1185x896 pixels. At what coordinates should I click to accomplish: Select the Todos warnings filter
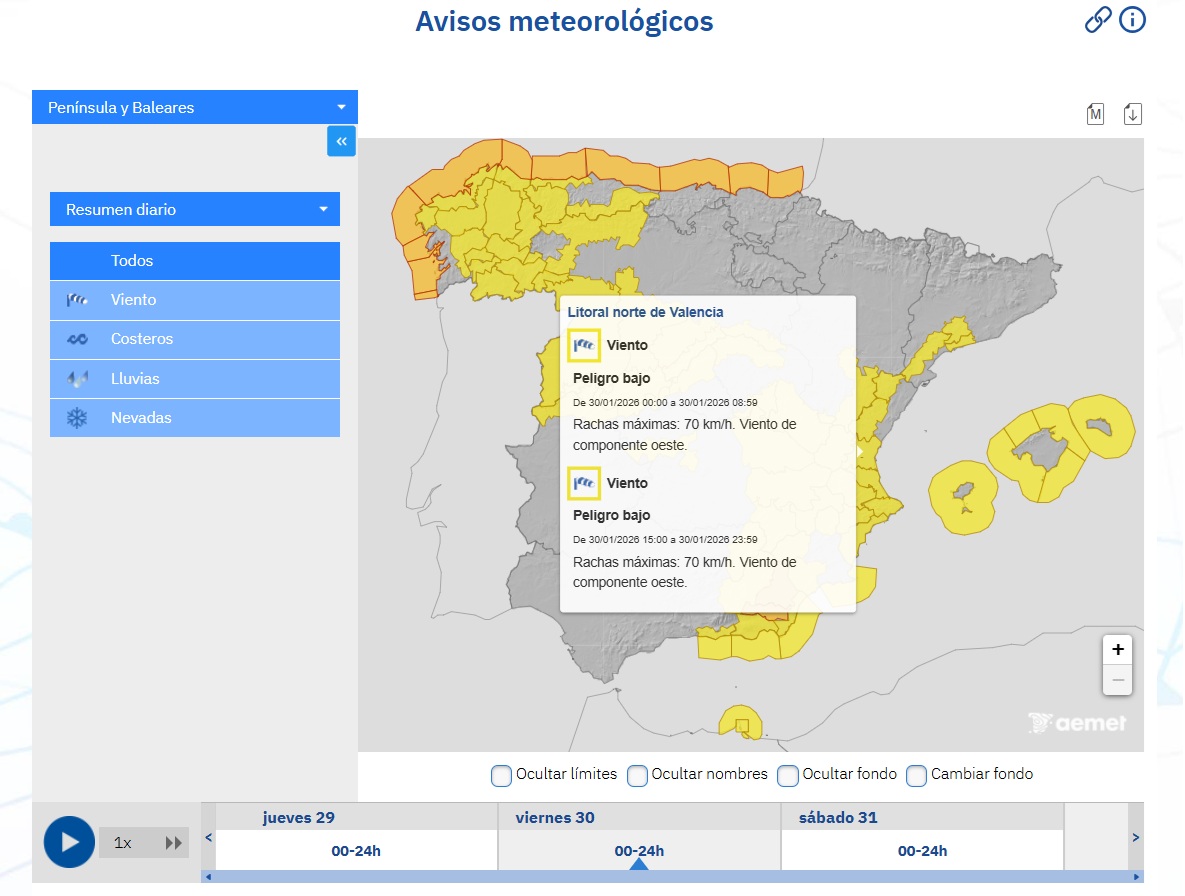point(194,260)
